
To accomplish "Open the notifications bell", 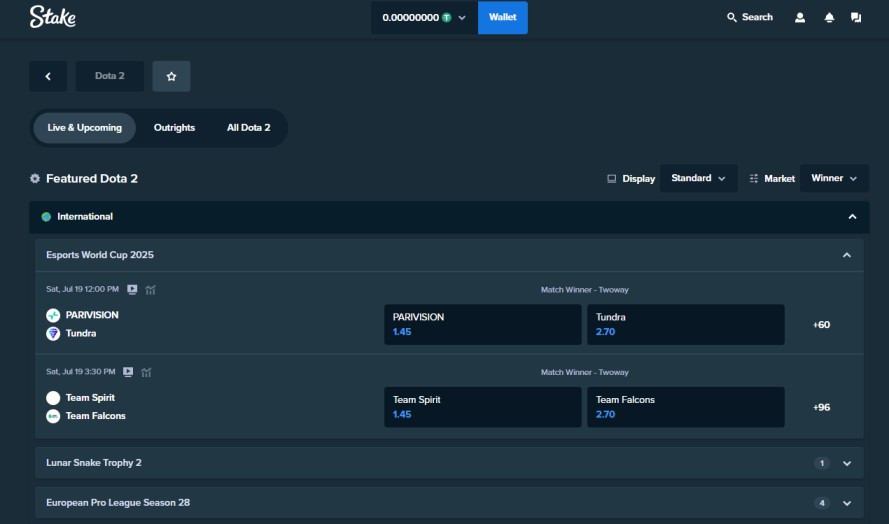I will 829,18.
